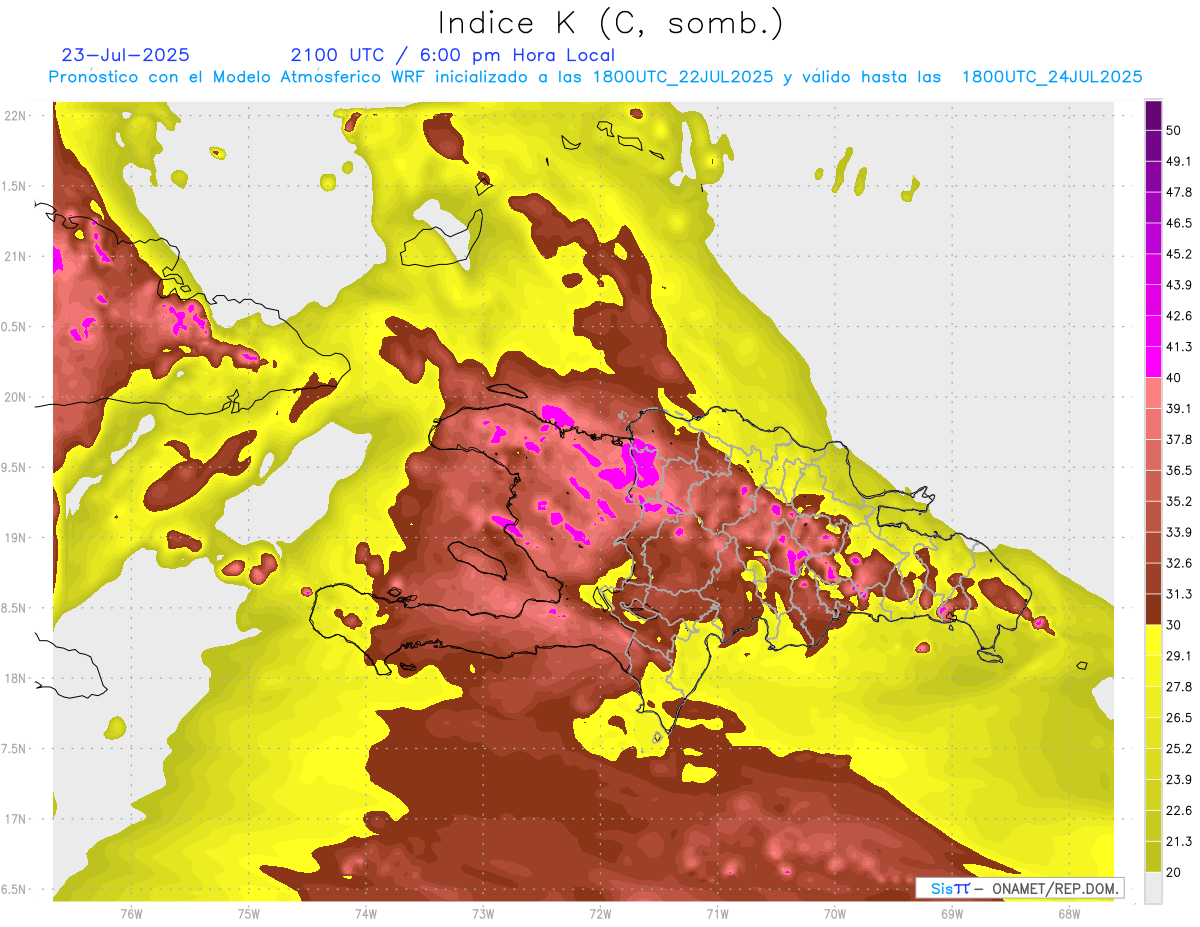Pick the dark purple legend band above 50
Viewport: 1200px width, 927px height.
(x=1153, y=115)
